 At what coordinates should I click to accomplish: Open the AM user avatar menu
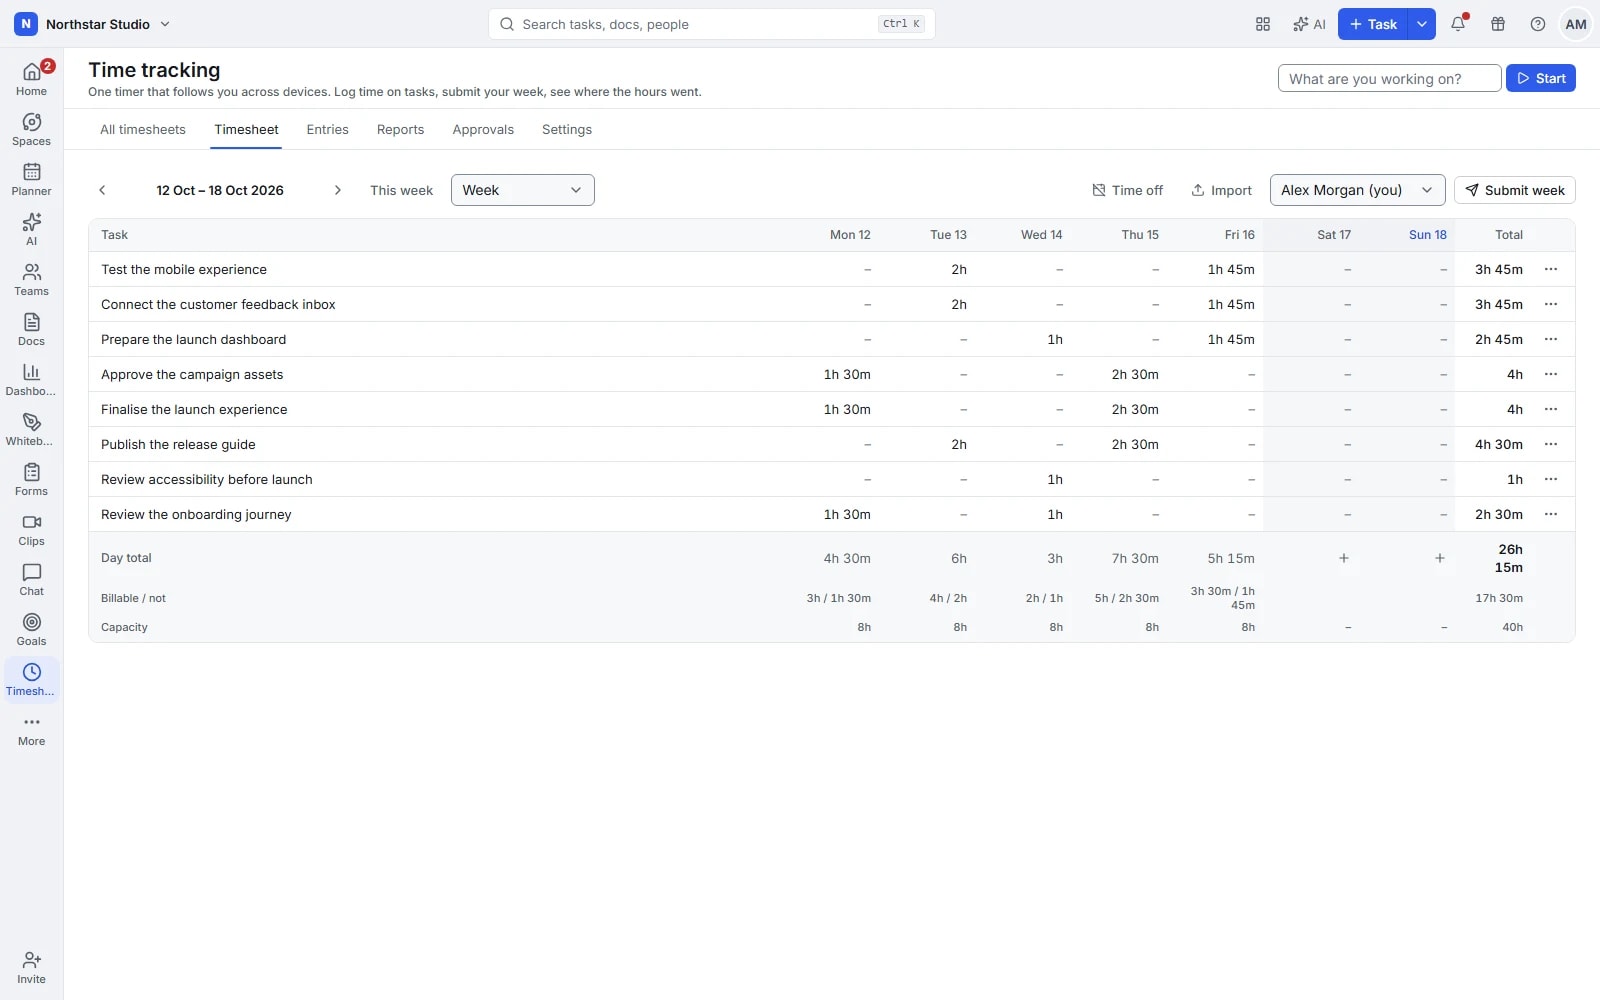click(1576, 24)
